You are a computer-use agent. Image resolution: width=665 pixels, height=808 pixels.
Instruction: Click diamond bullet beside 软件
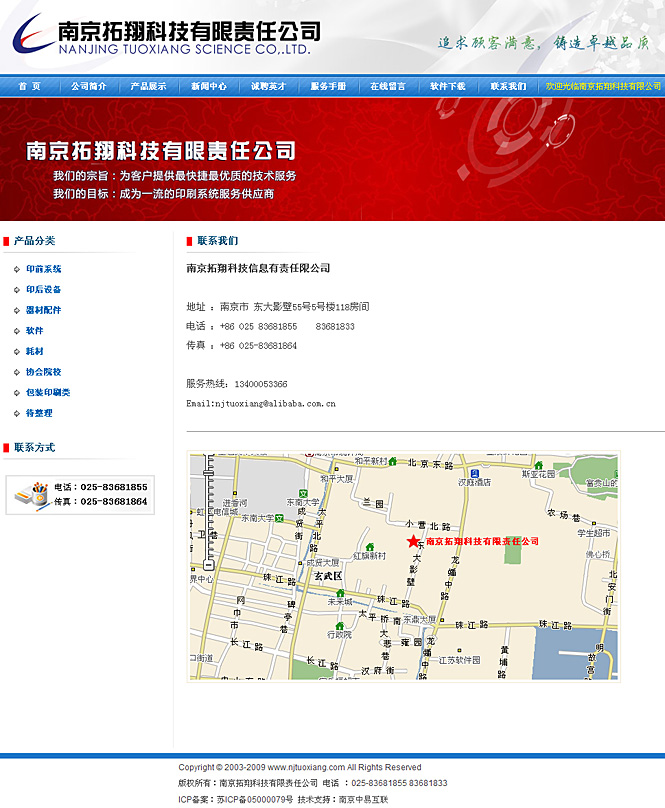(16, 331)
